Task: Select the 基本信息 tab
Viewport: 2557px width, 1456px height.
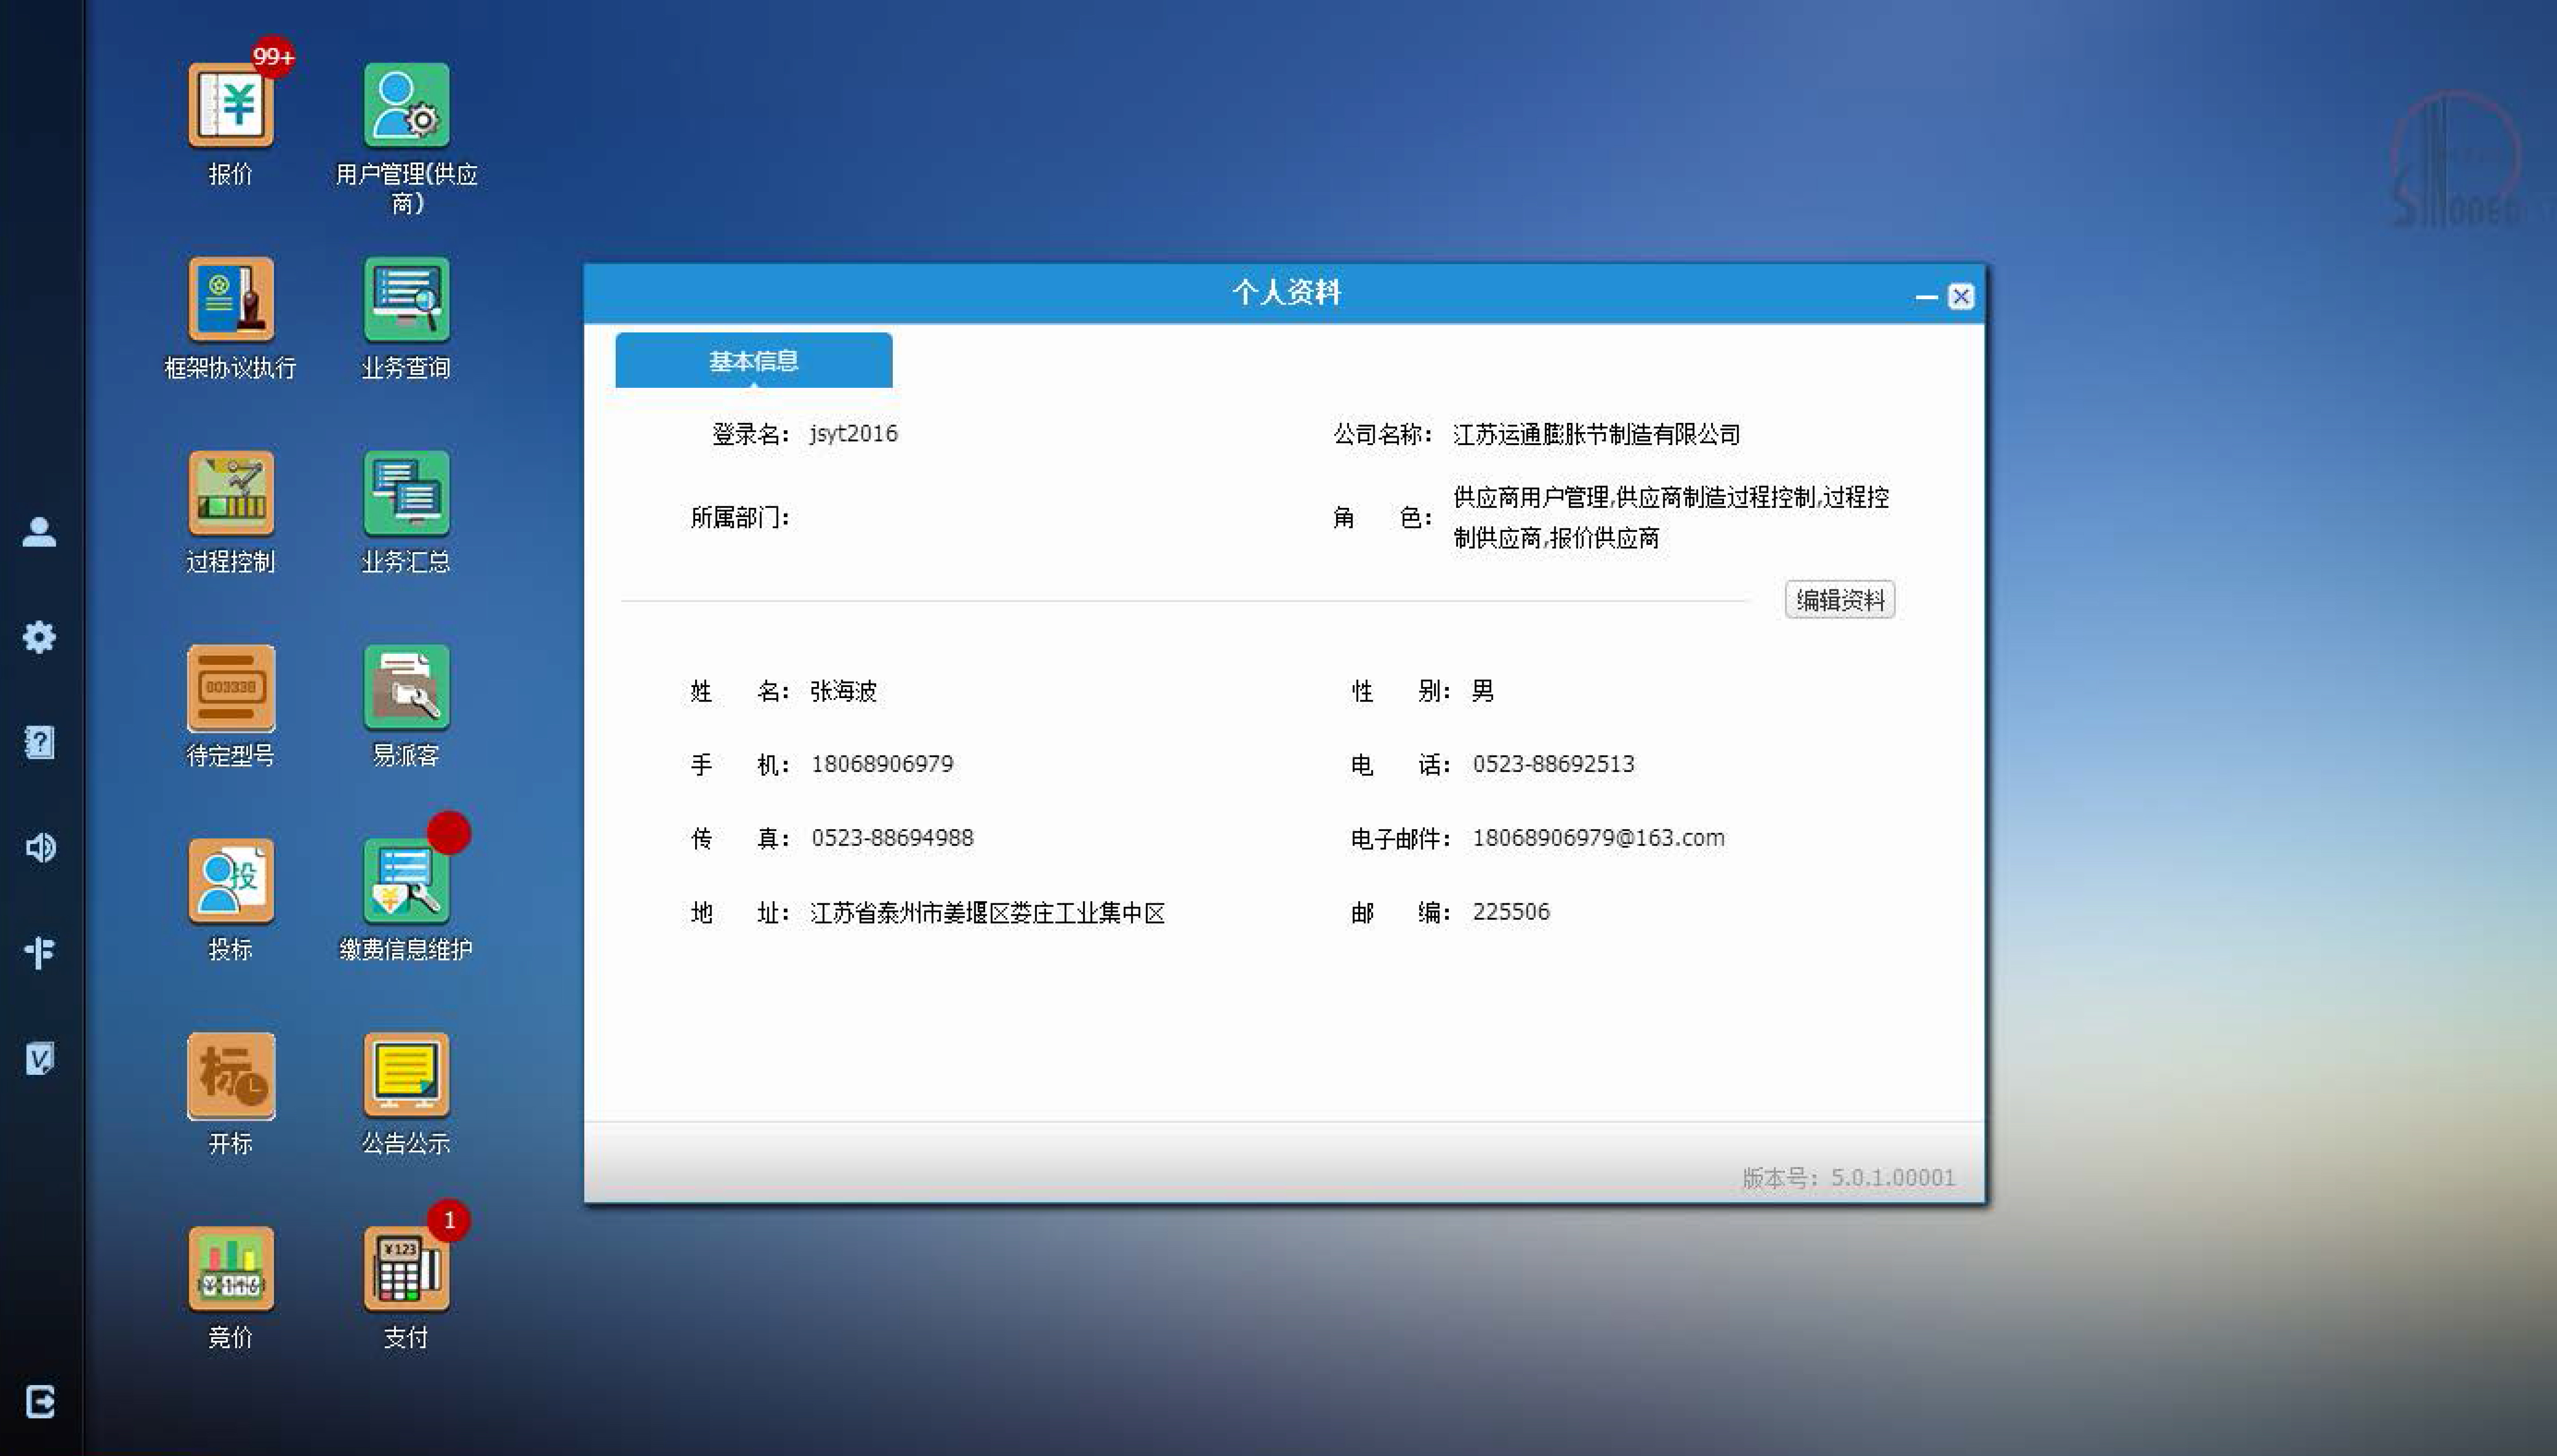Action: pyautogui.click(x=753, y=360)
